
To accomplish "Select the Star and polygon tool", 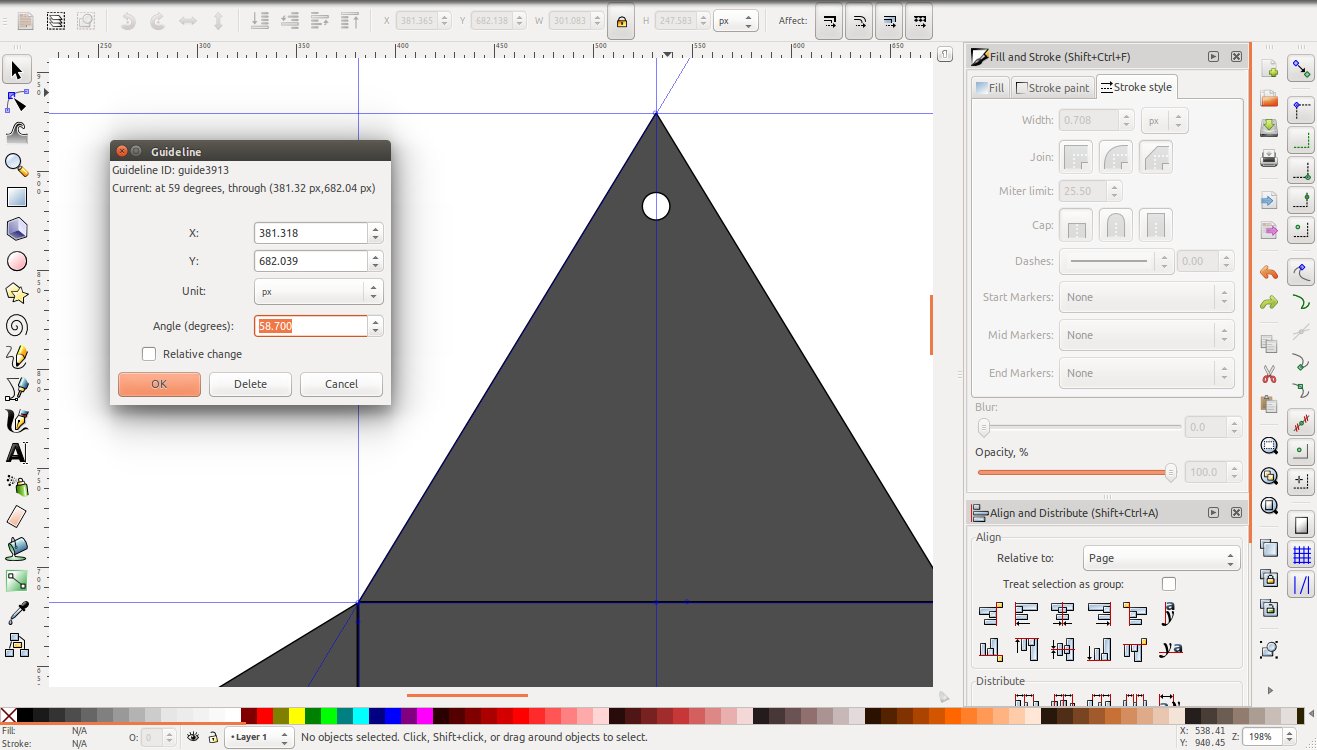I will [16, 293].
